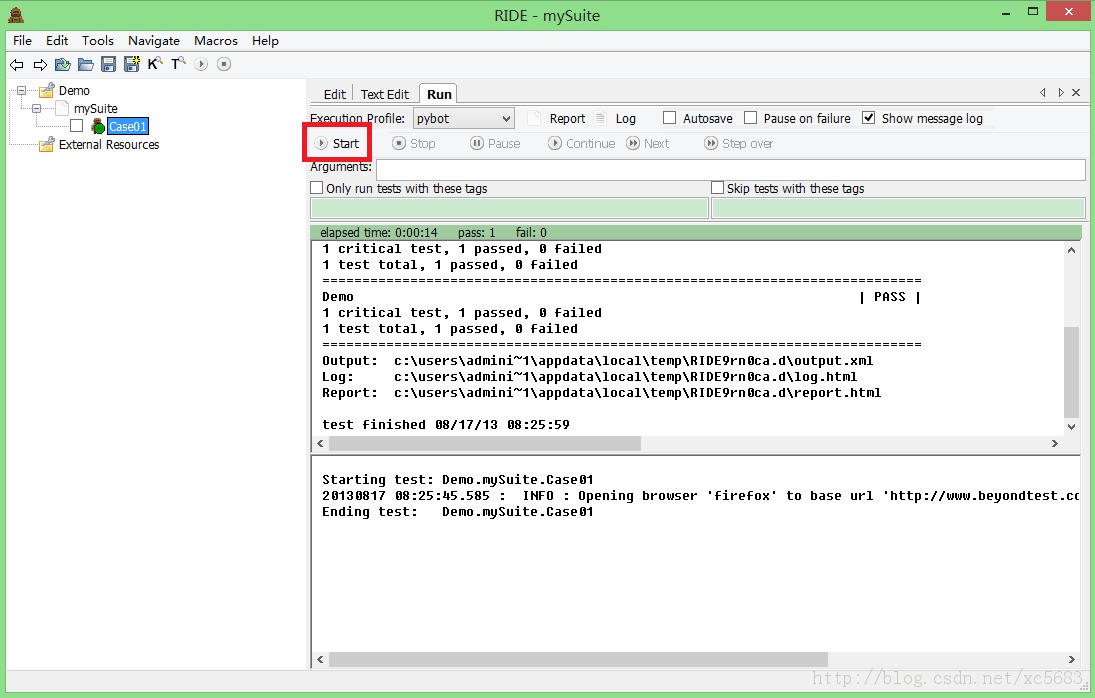Click the Save floppy disk icon
This screenshot has height=698, width=1095.
[108, 65]
